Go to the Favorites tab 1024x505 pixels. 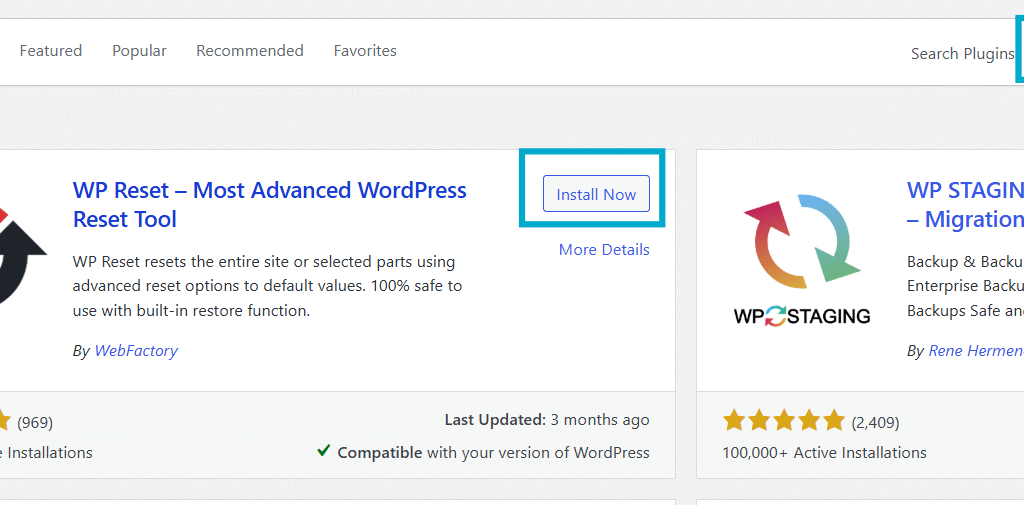coord(365,51)
